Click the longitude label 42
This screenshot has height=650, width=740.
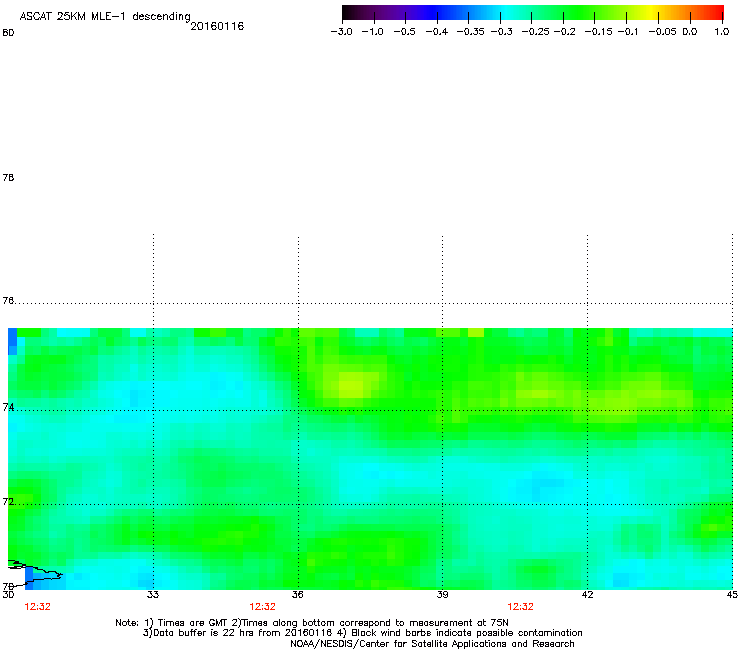click(587, 594)
